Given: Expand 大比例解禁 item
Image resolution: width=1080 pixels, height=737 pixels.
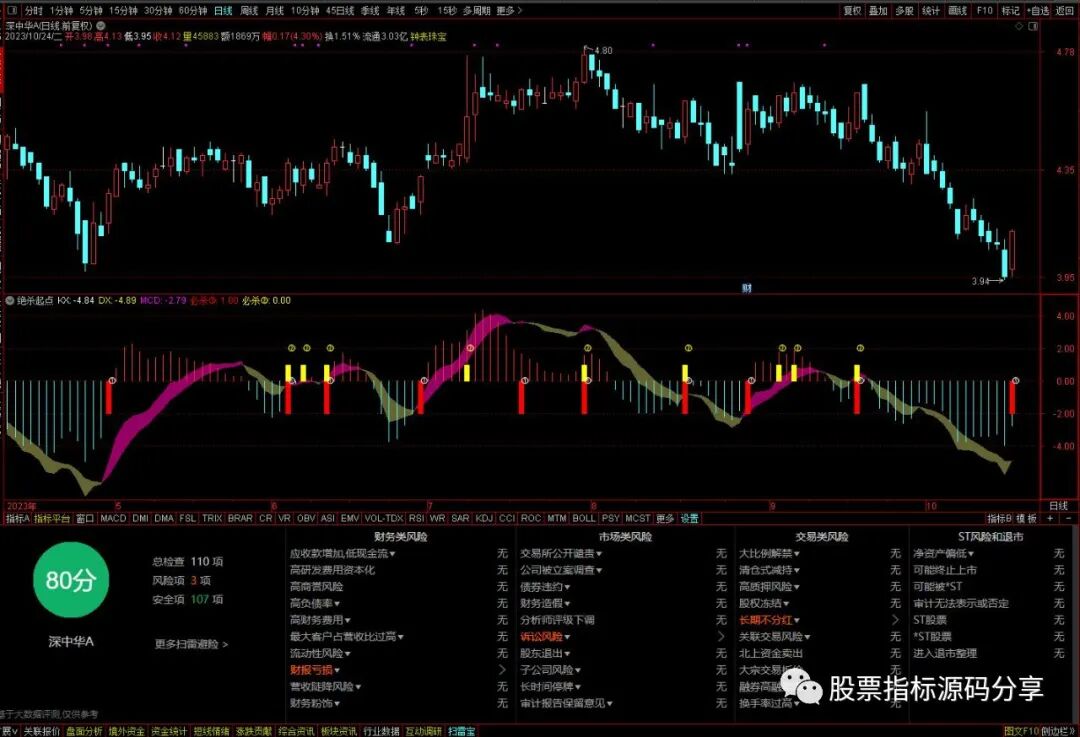Looking at the screenshot, I should point(769,553).
